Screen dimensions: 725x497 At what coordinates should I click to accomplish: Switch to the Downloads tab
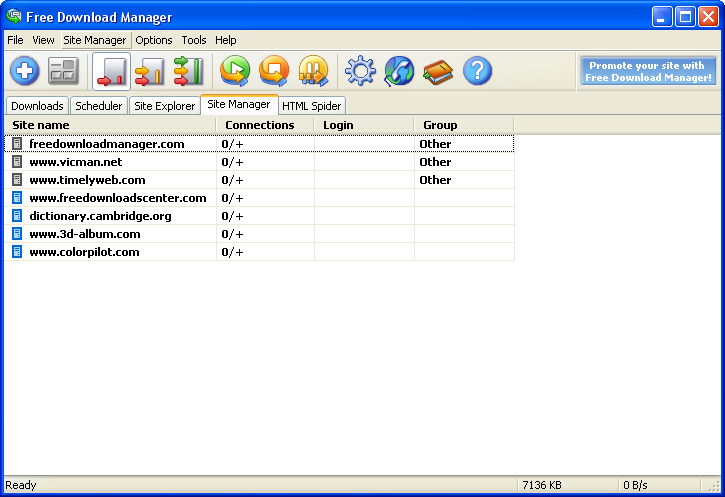37,106
